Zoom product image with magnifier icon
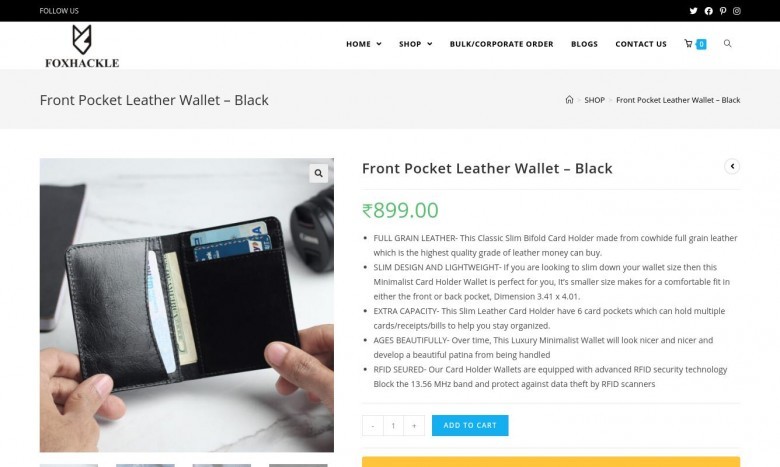The image size is (780, 467). click(x=318, y=174)
